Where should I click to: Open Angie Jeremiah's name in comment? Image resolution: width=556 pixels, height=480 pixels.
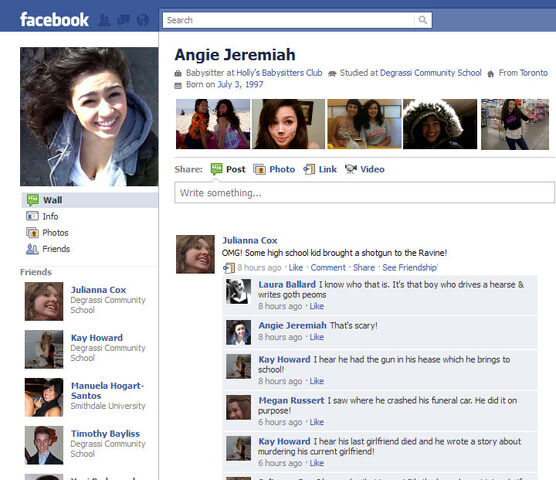tap(292, 325)
